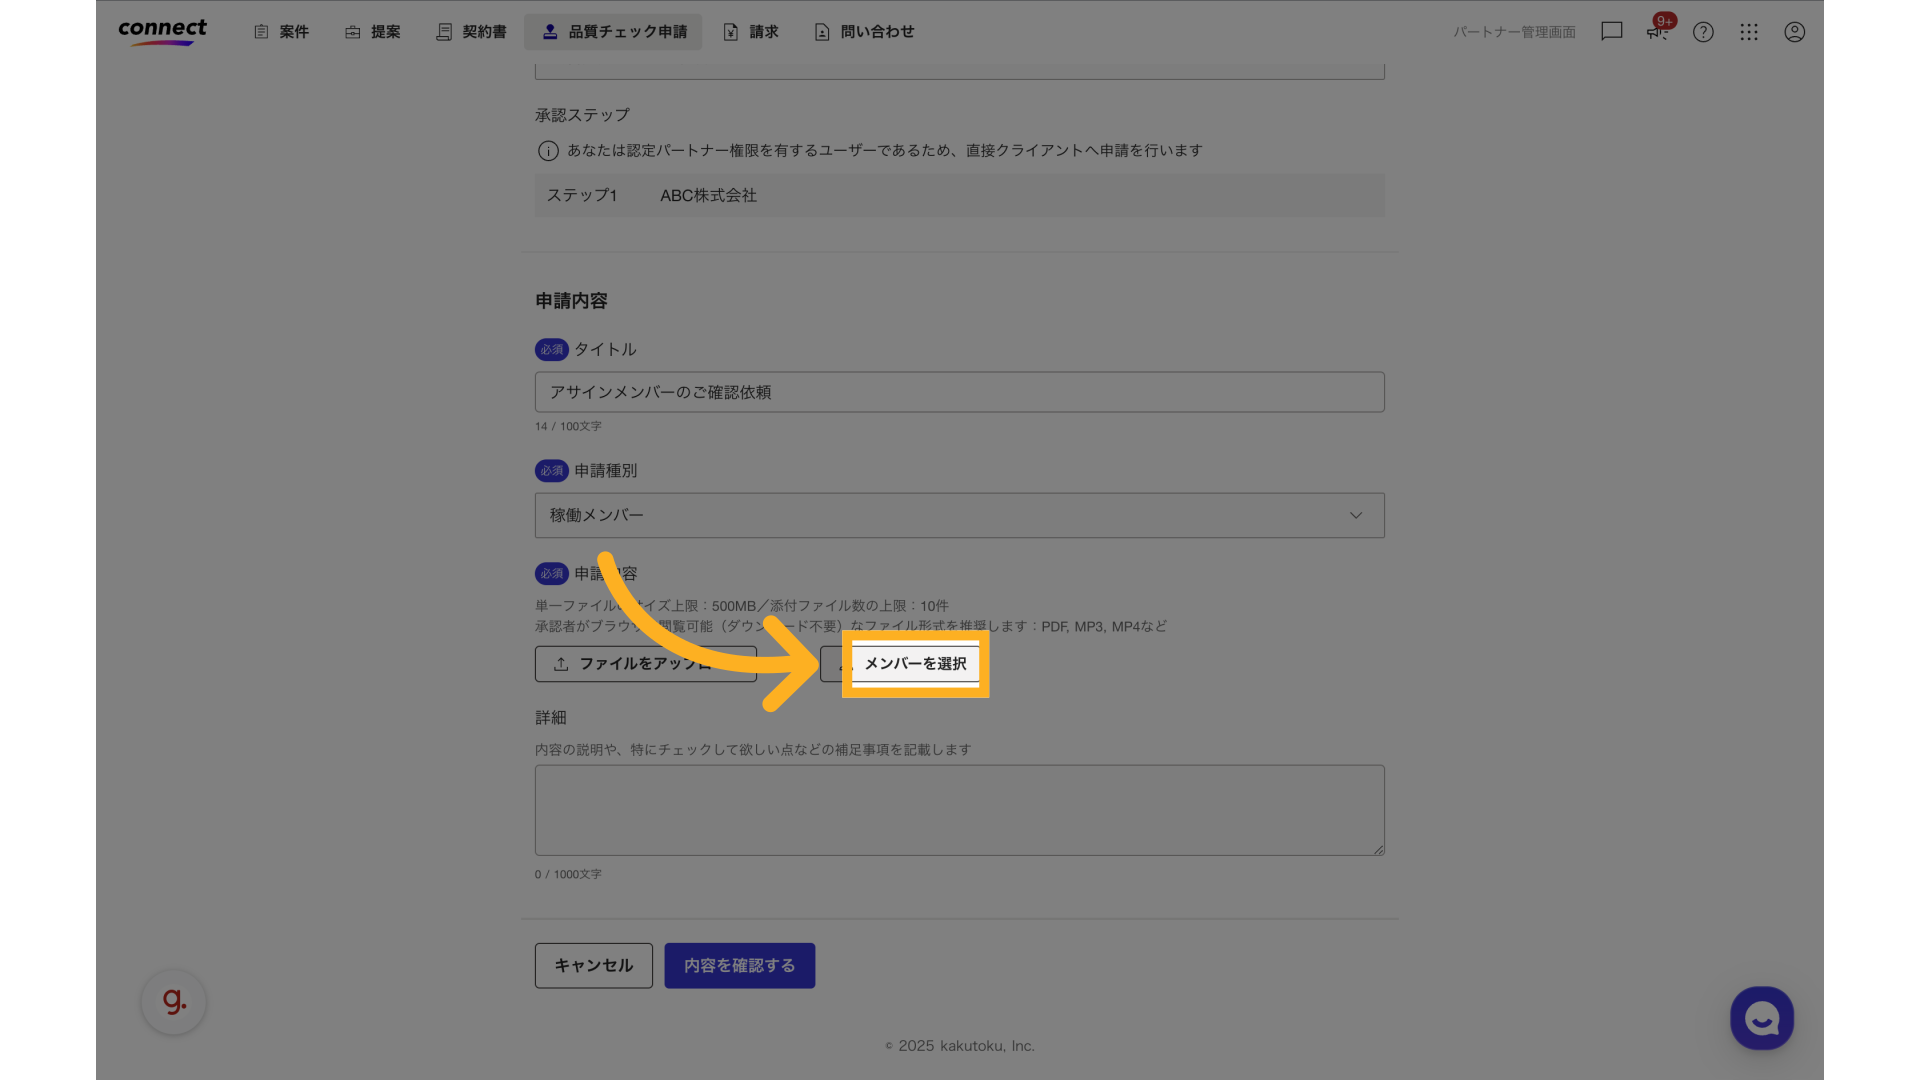Click the file upload icon on upload button

pos(562,663)
